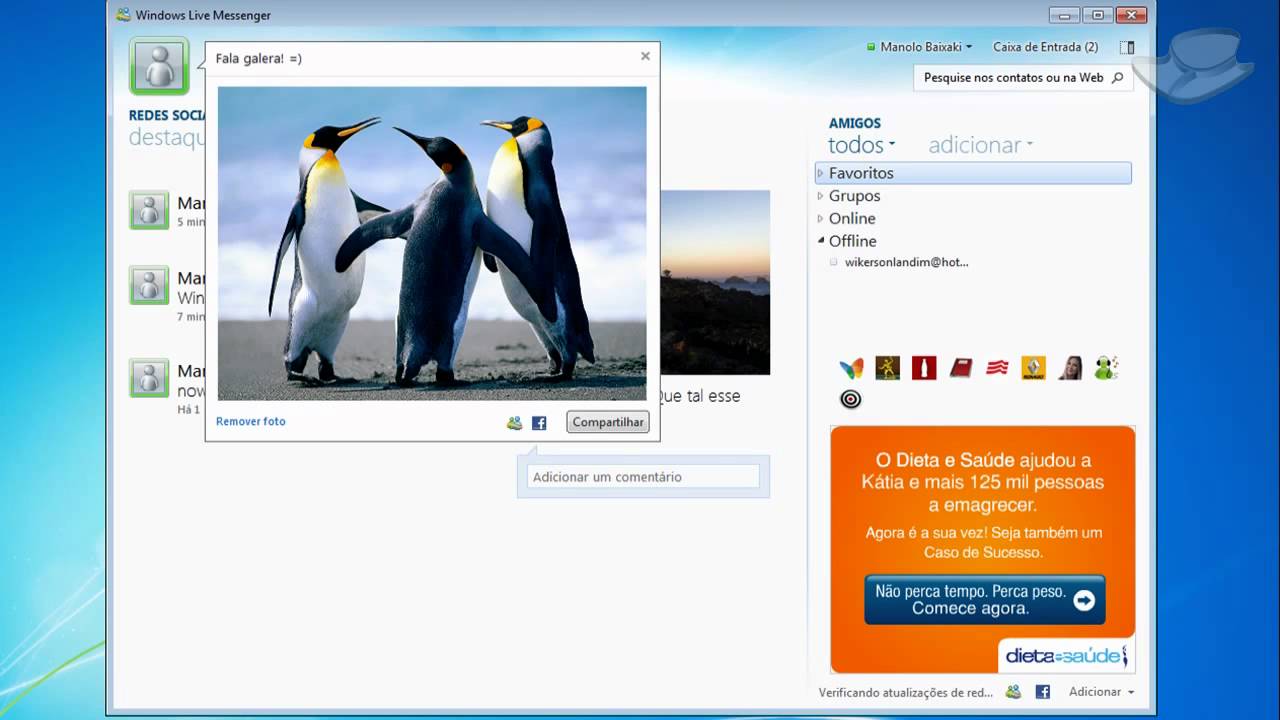Screen dimensions: 1280x720
Task: Open Caixa de Entrada (2)
Action: (x=1045, y=47)
